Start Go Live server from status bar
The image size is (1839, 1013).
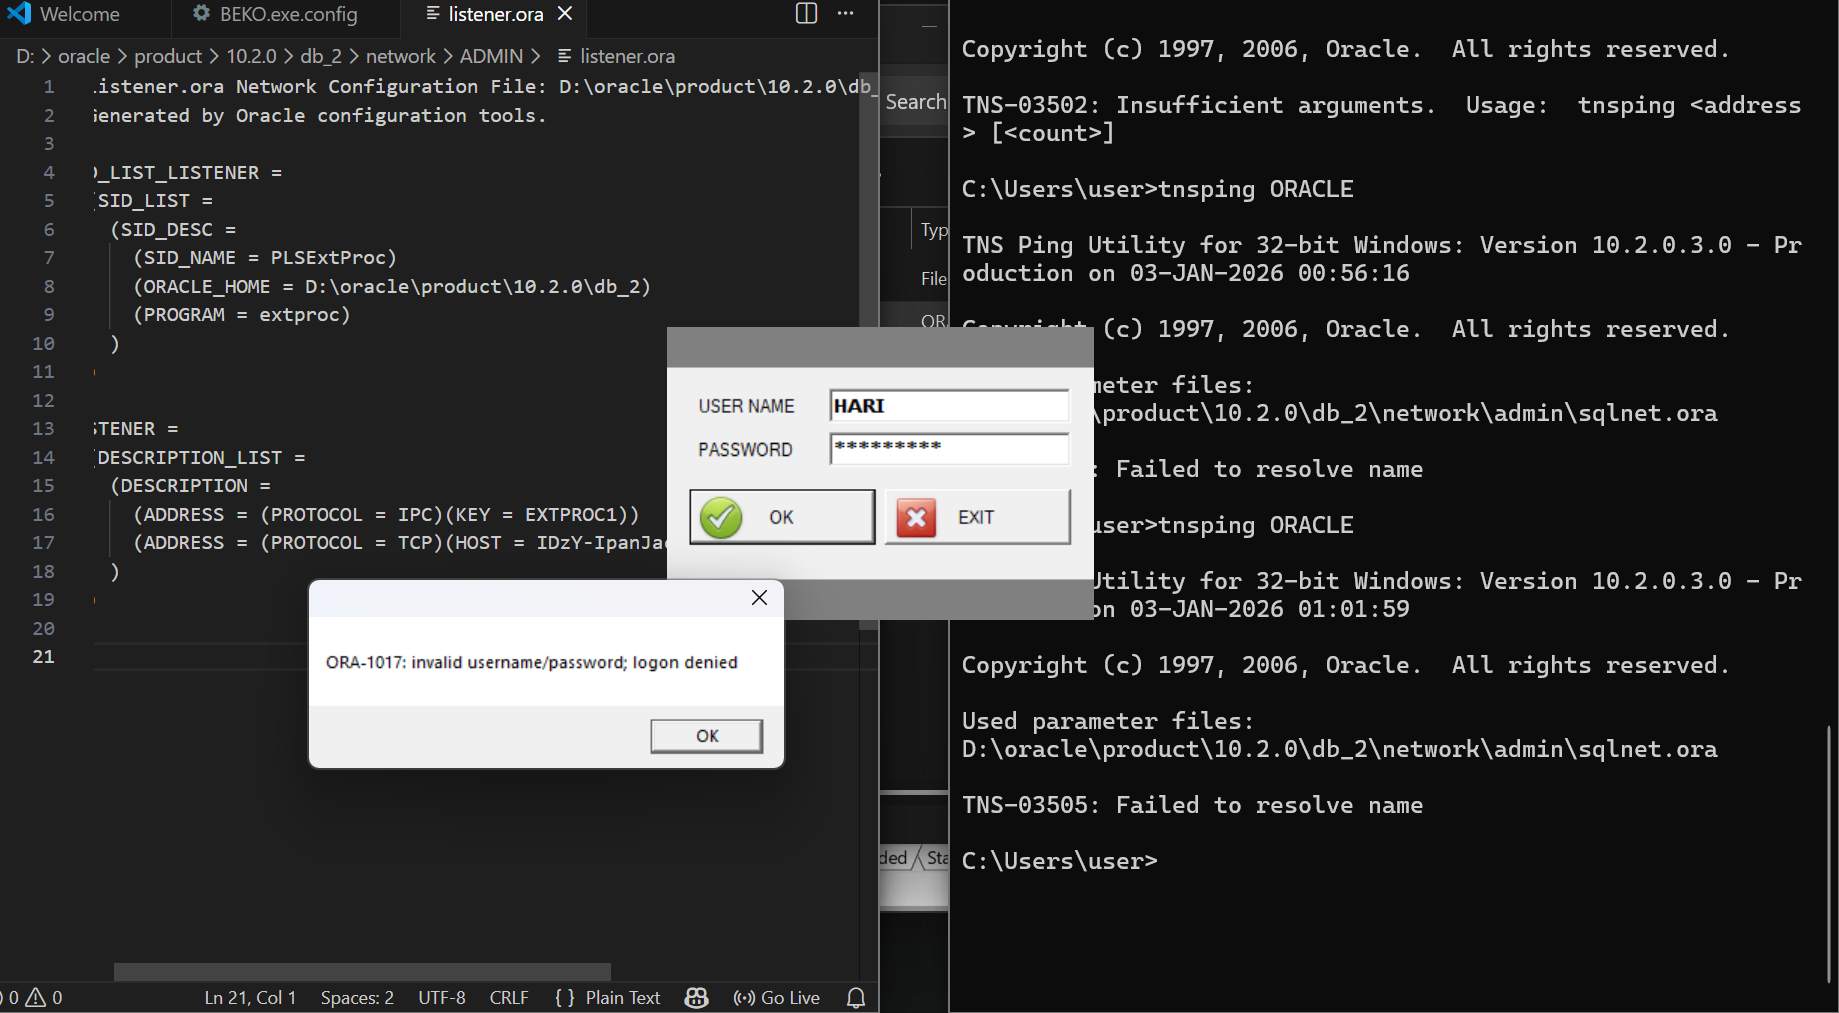click(777, 997)
